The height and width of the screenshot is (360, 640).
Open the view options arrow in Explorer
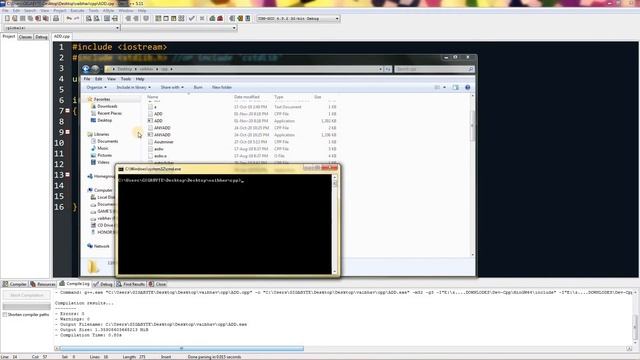tap(444, 87)
